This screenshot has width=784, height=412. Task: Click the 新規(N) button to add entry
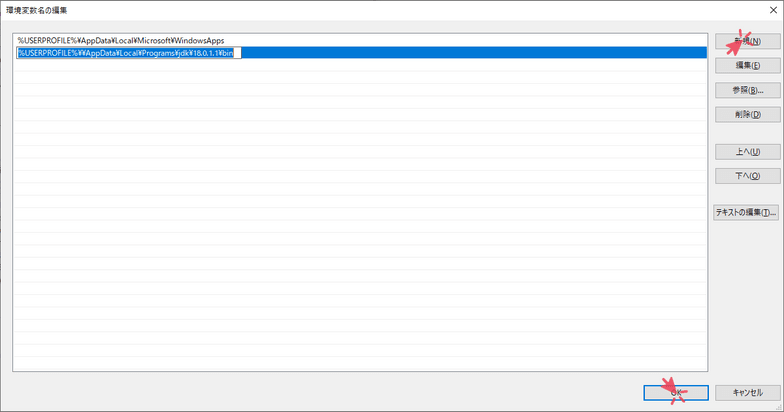click(x=747, y=41)
